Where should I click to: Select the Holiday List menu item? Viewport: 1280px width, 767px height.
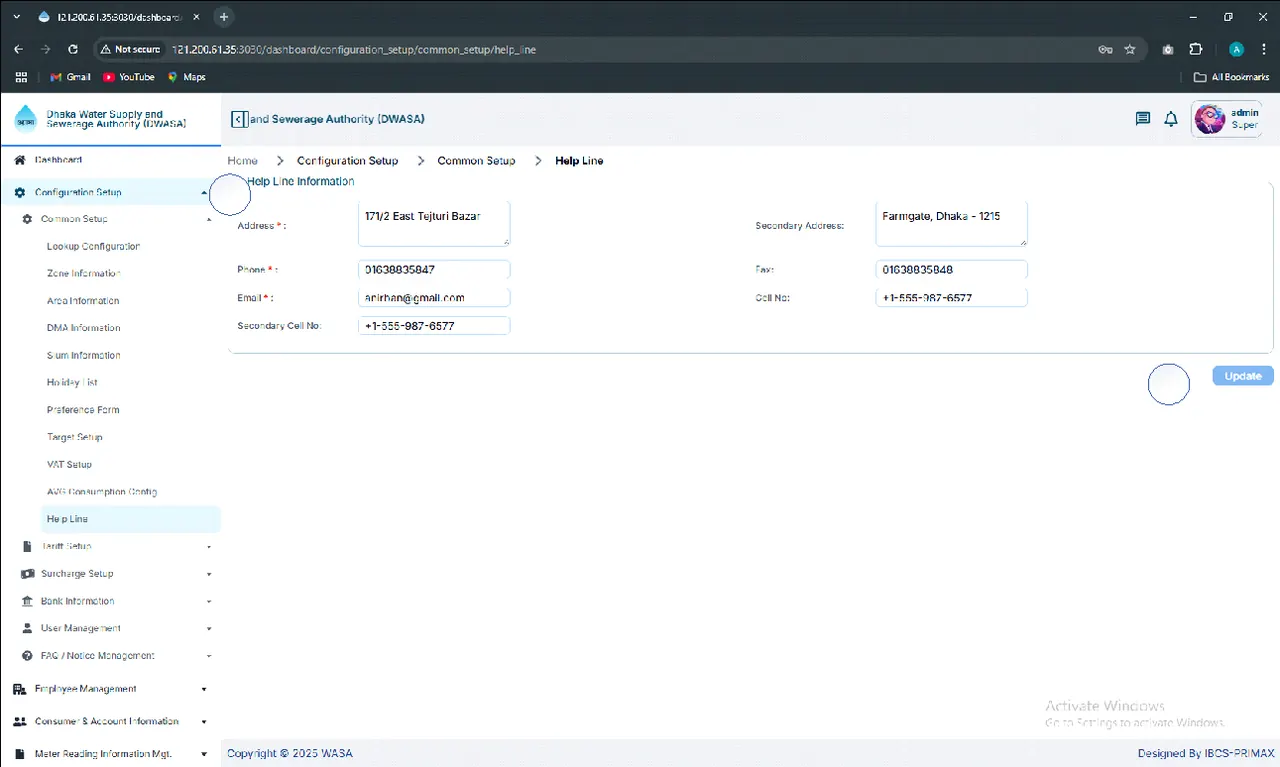pyautogui.click(x=72, y=382)
